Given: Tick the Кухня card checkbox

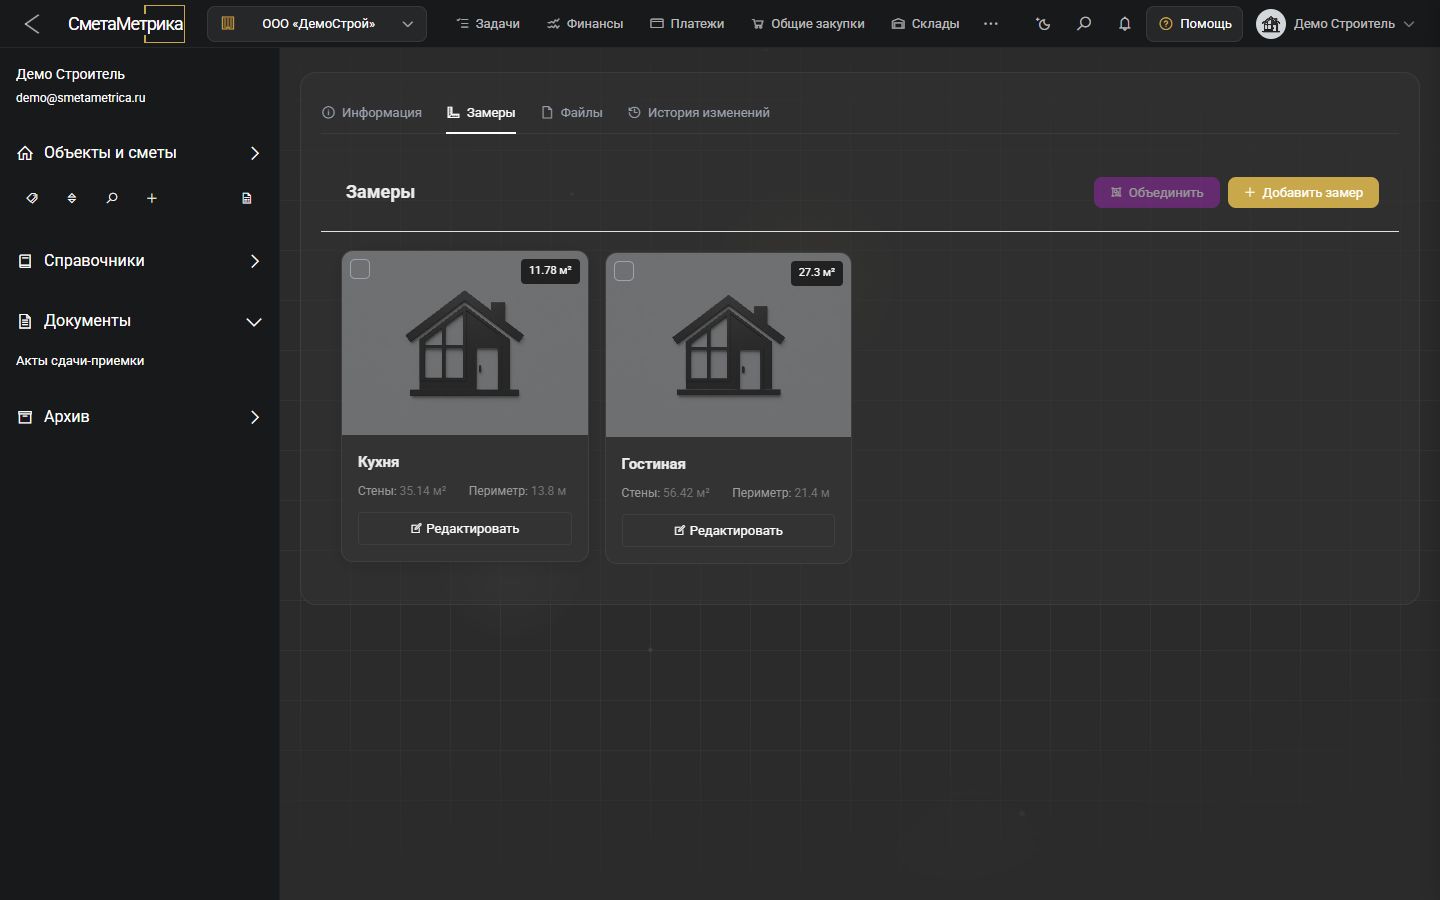Looking at the screenshot, I should tap(360, 269).
